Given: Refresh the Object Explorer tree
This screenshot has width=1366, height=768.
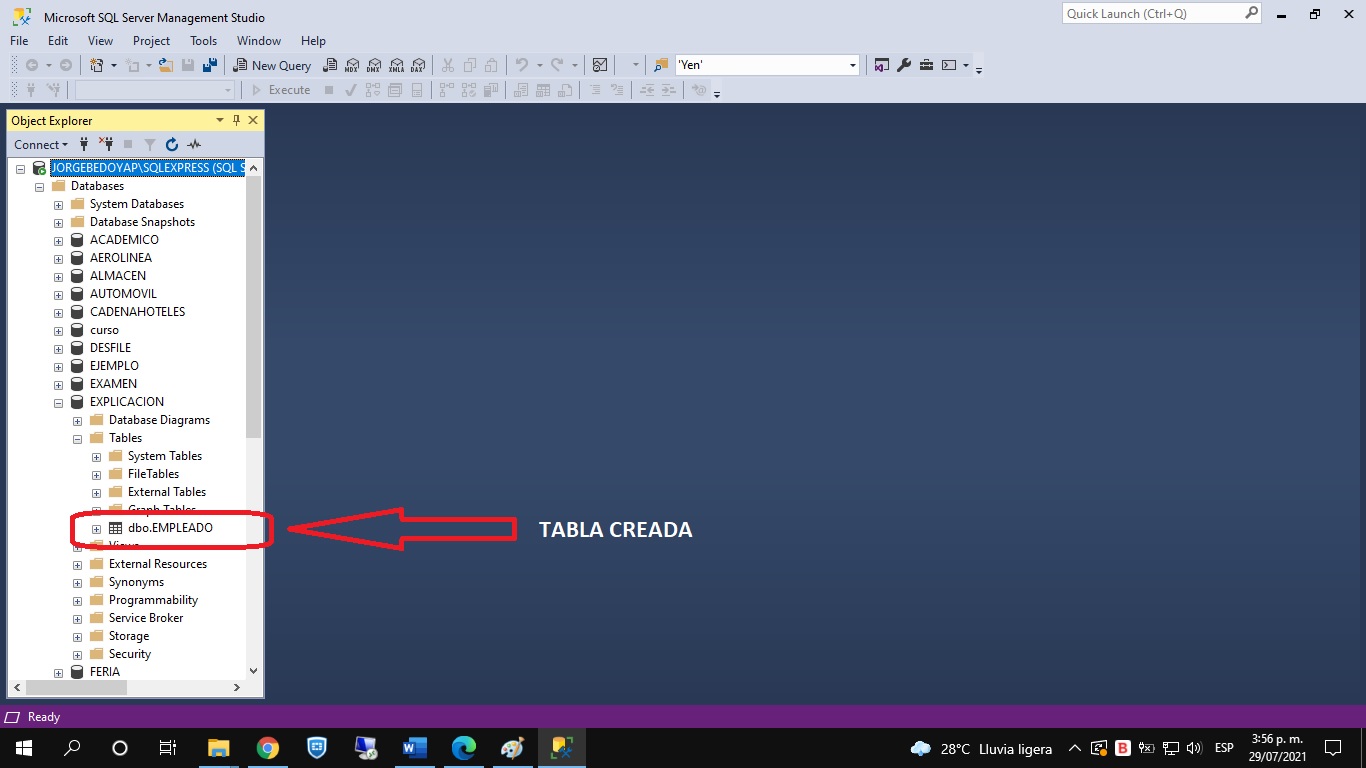Looking at the screenshot, I should pyautogui.click(x=172, y=144).
